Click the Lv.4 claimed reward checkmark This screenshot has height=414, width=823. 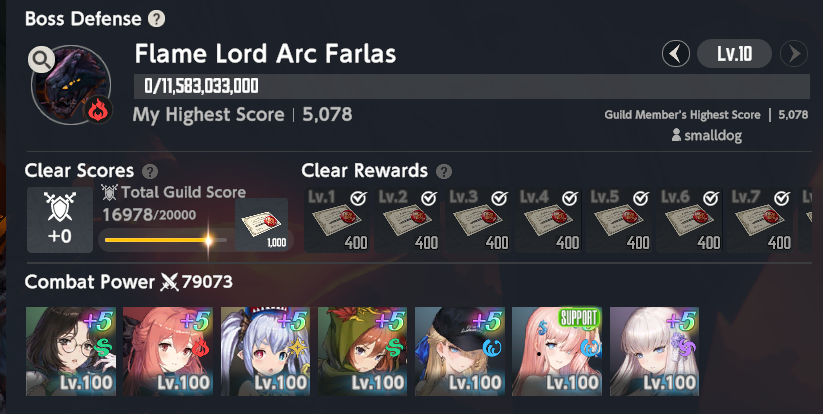click(570, 198)
